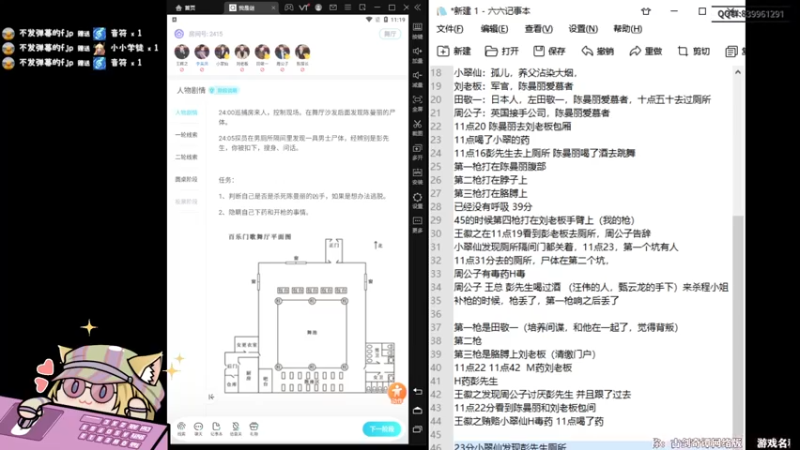Toggle the pin-on-top icon in notepad title bar
This screenshot has height=450, width=800.
tap(646, 11)
